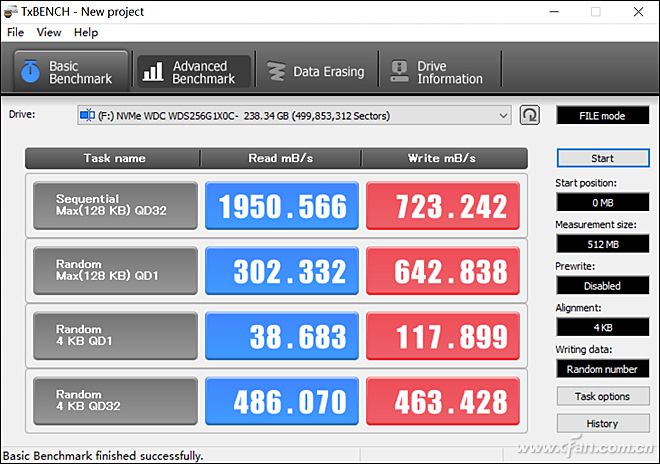
Task: Click the Alignment: label
Action: (x=578, y=308)
